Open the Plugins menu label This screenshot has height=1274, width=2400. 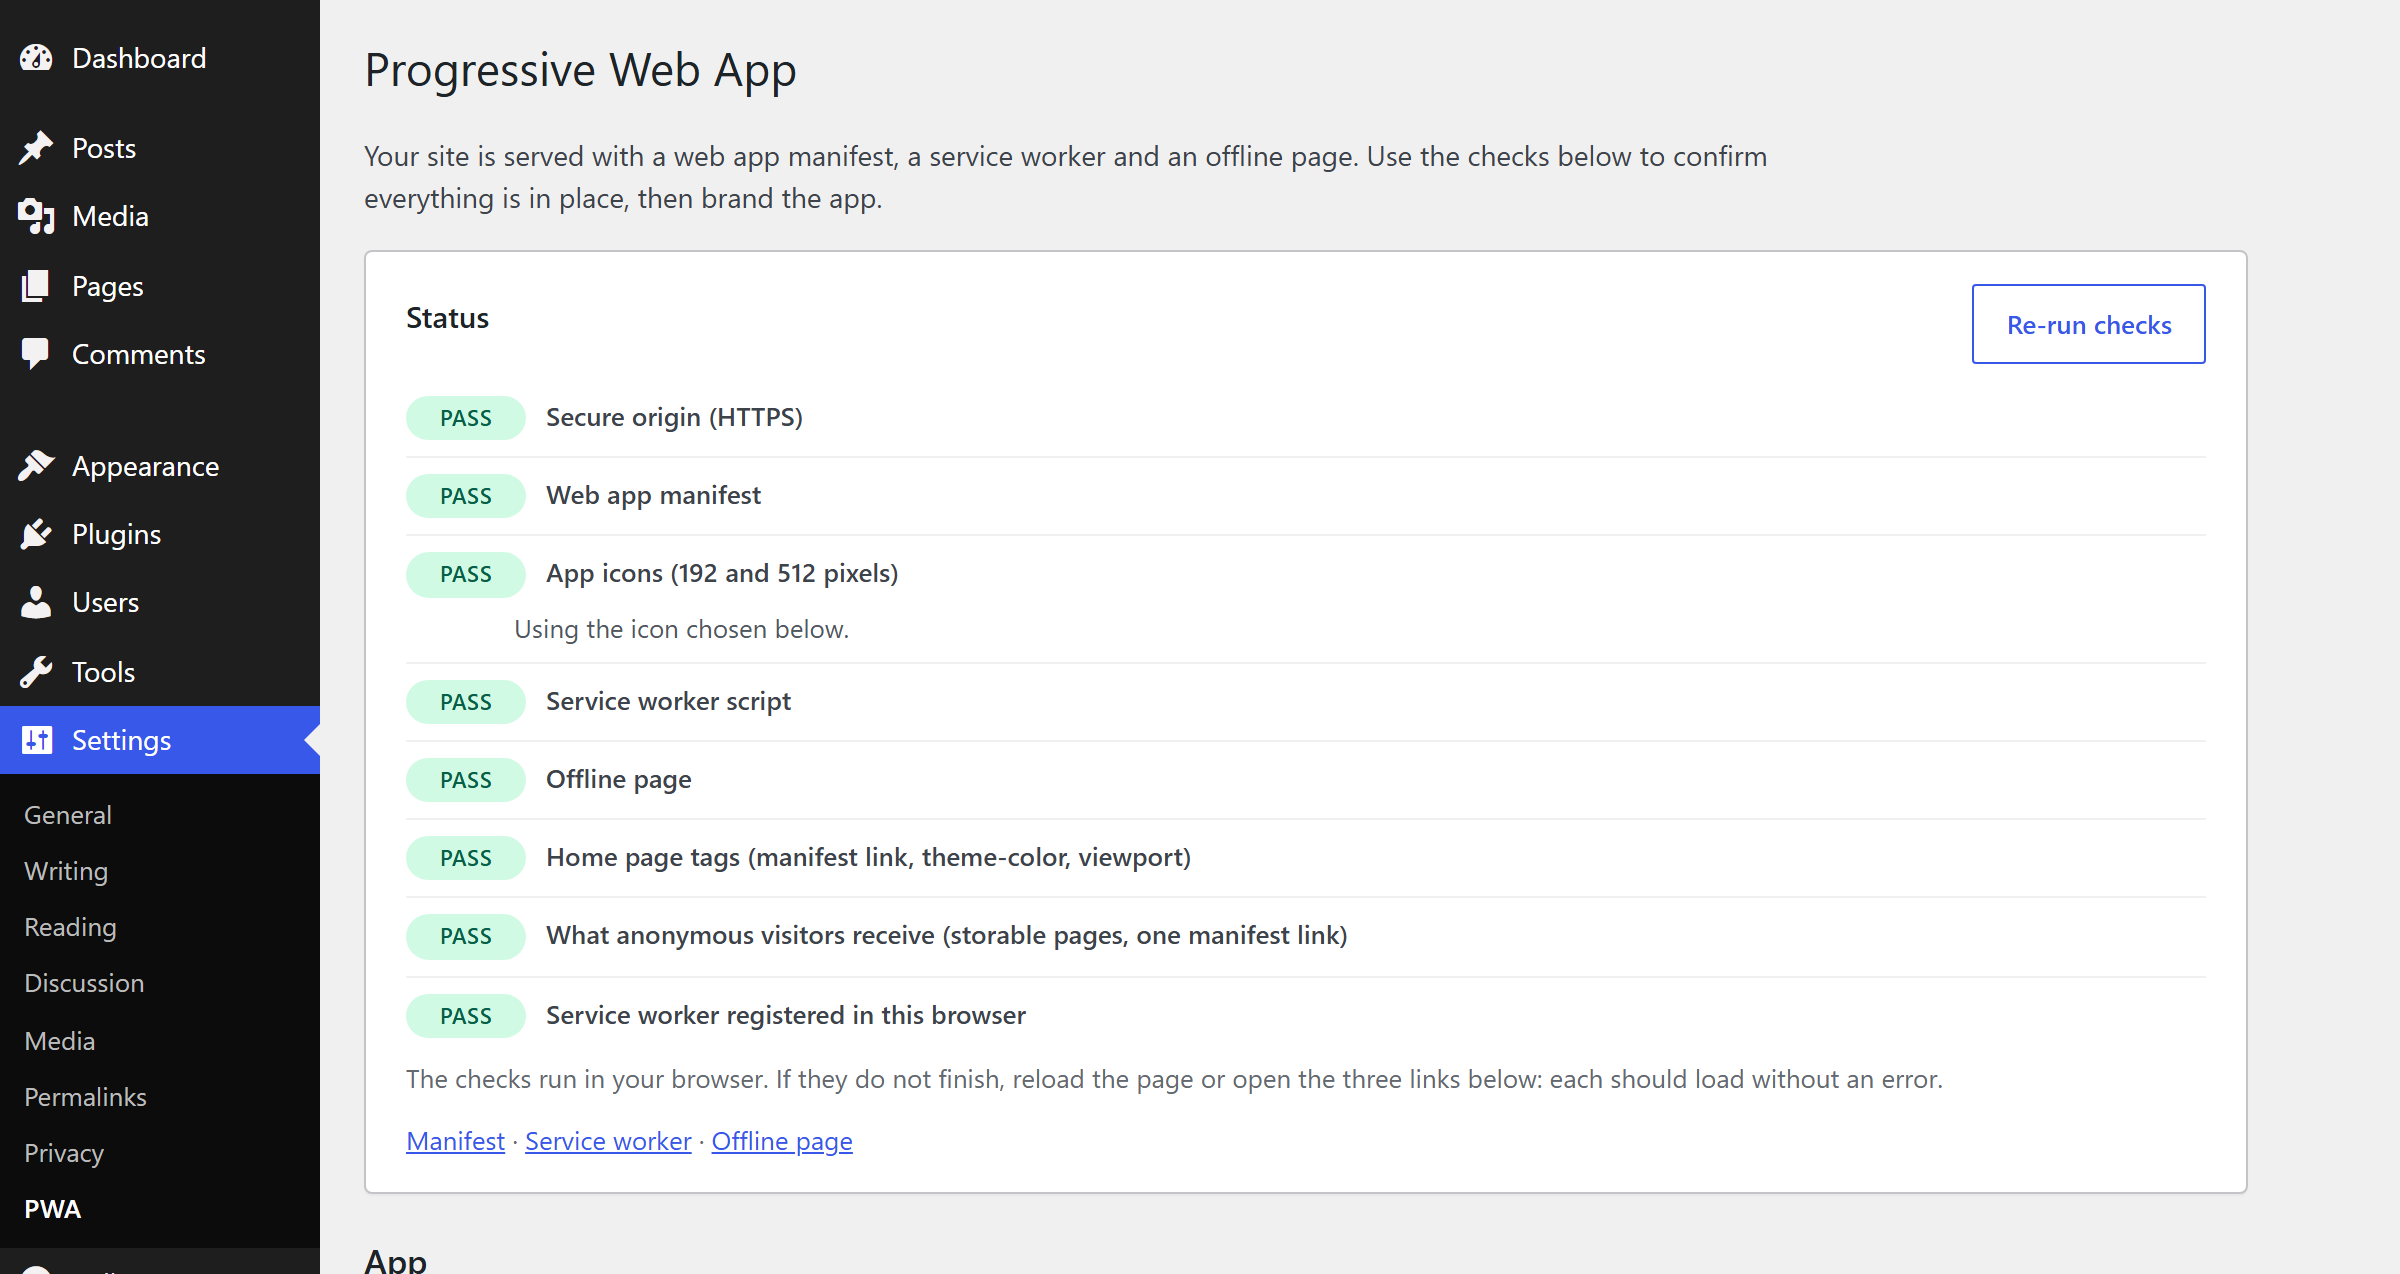click(x=116, y=534)
